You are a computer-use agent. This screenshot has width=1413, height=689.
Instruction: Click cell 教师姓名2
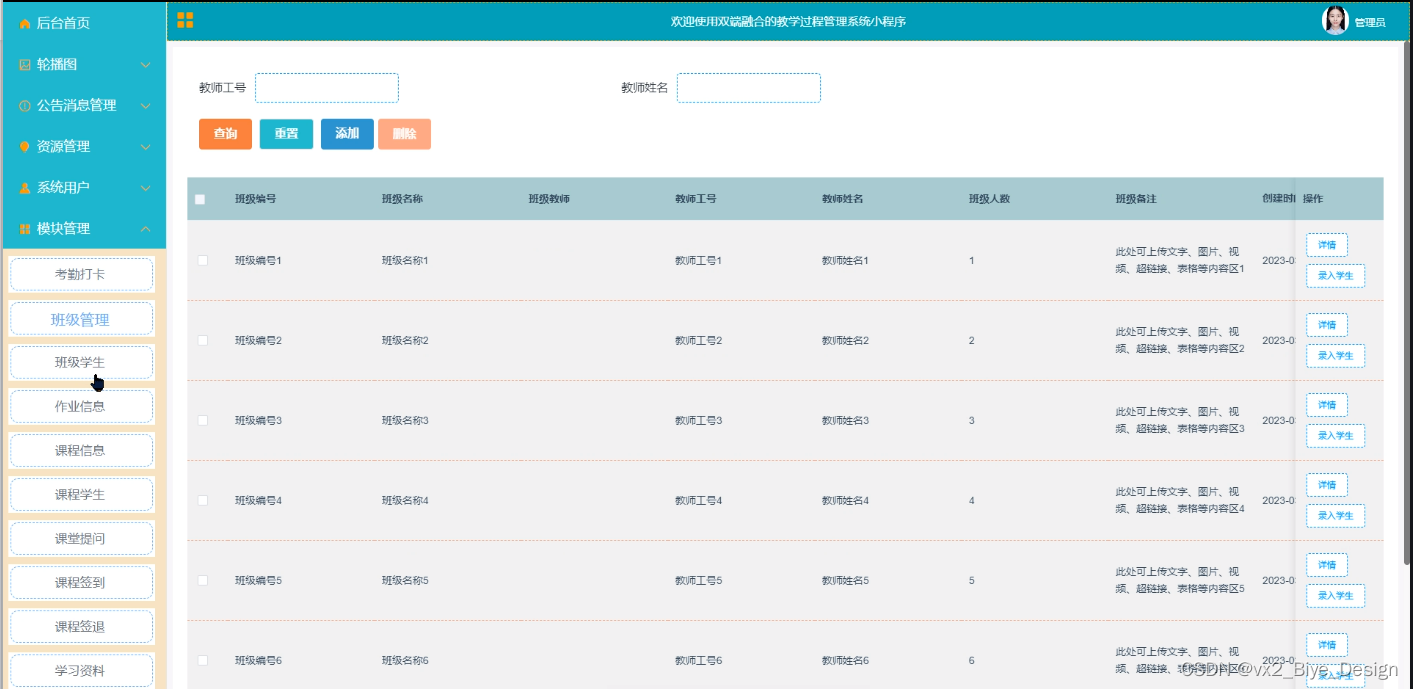(x=846, y=340)
